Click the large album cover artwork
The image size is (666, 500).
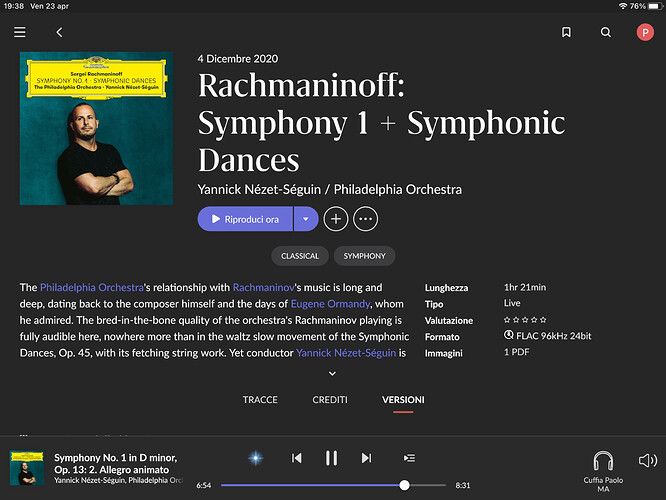(96, 128)
